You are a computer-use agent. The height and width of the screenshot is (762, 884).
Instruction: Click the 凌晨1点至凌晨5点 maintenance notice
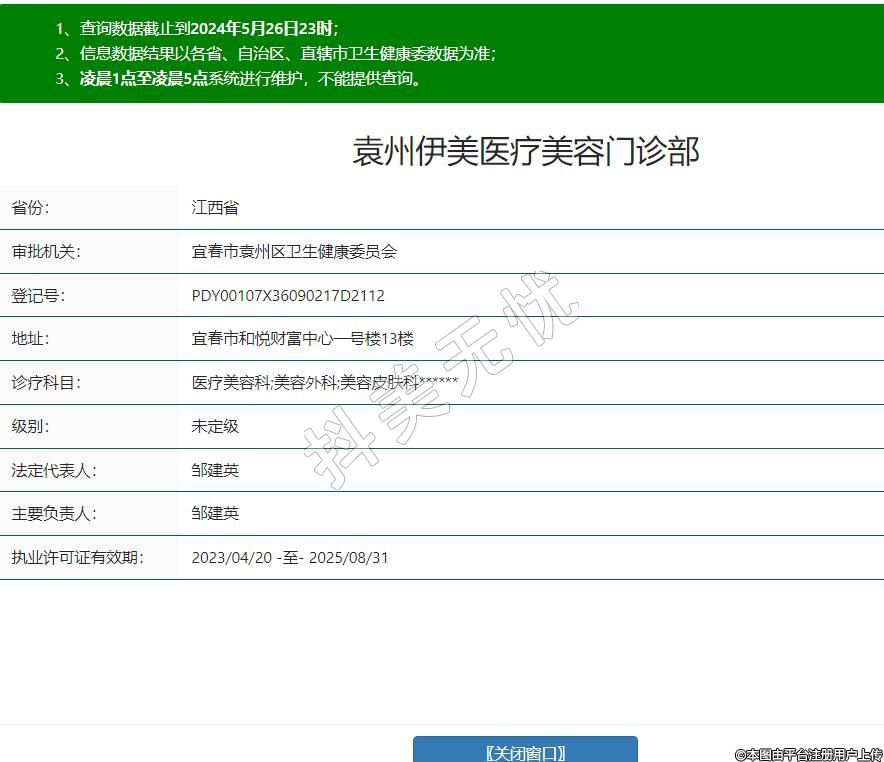(x=250, y=78)
